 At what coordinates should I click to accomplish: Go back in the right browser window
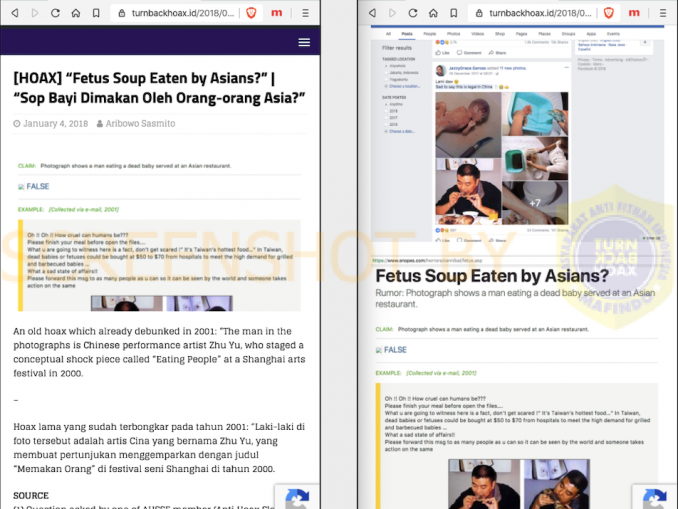pyautogui.click(x=372, y=13)
